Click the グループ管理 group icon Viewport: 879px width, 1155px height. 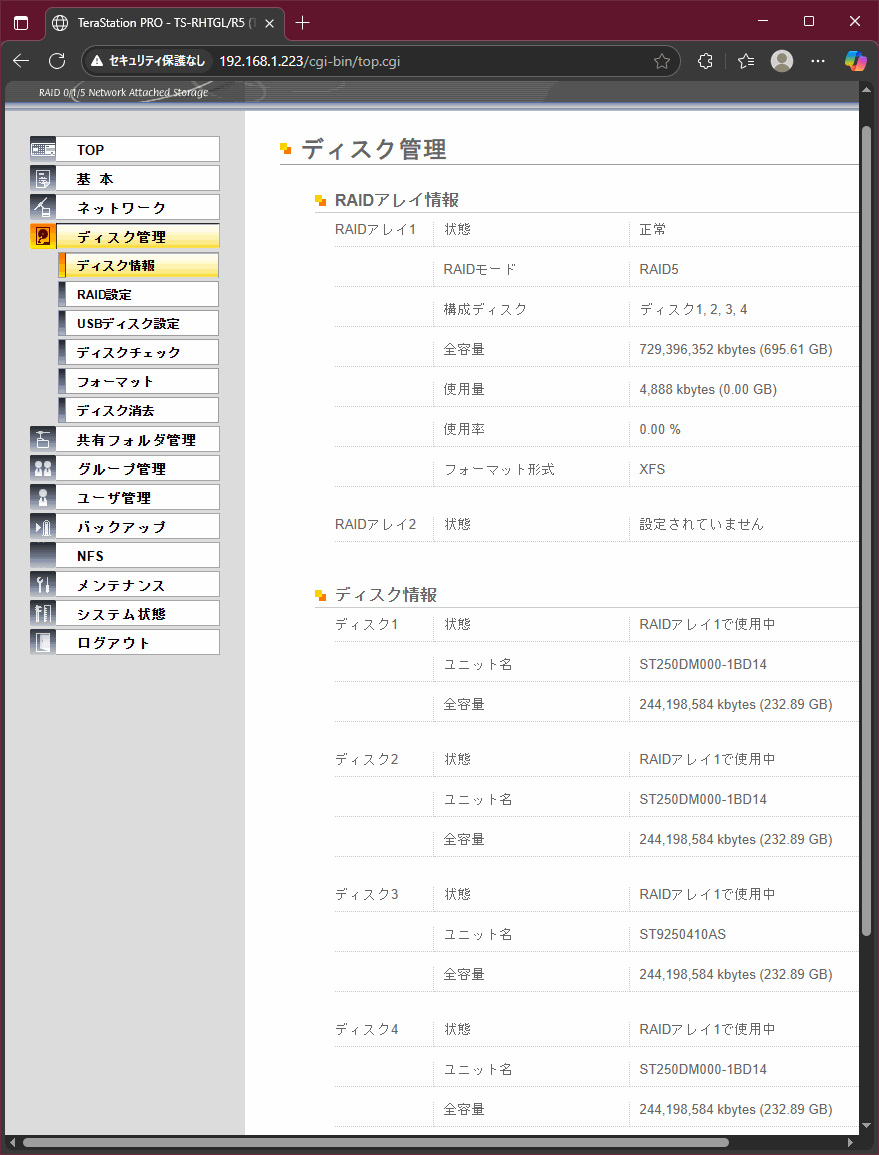[x=43, y=468]
